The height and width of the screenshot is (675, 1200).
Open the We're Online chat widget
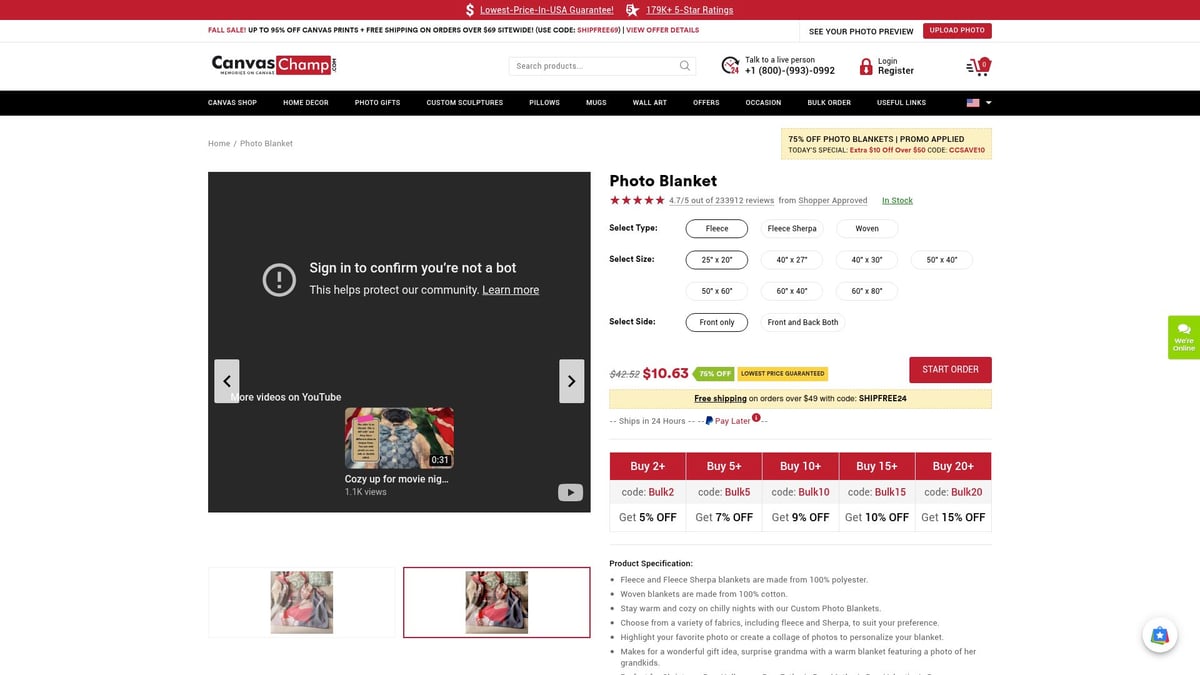pos(1183,337)
